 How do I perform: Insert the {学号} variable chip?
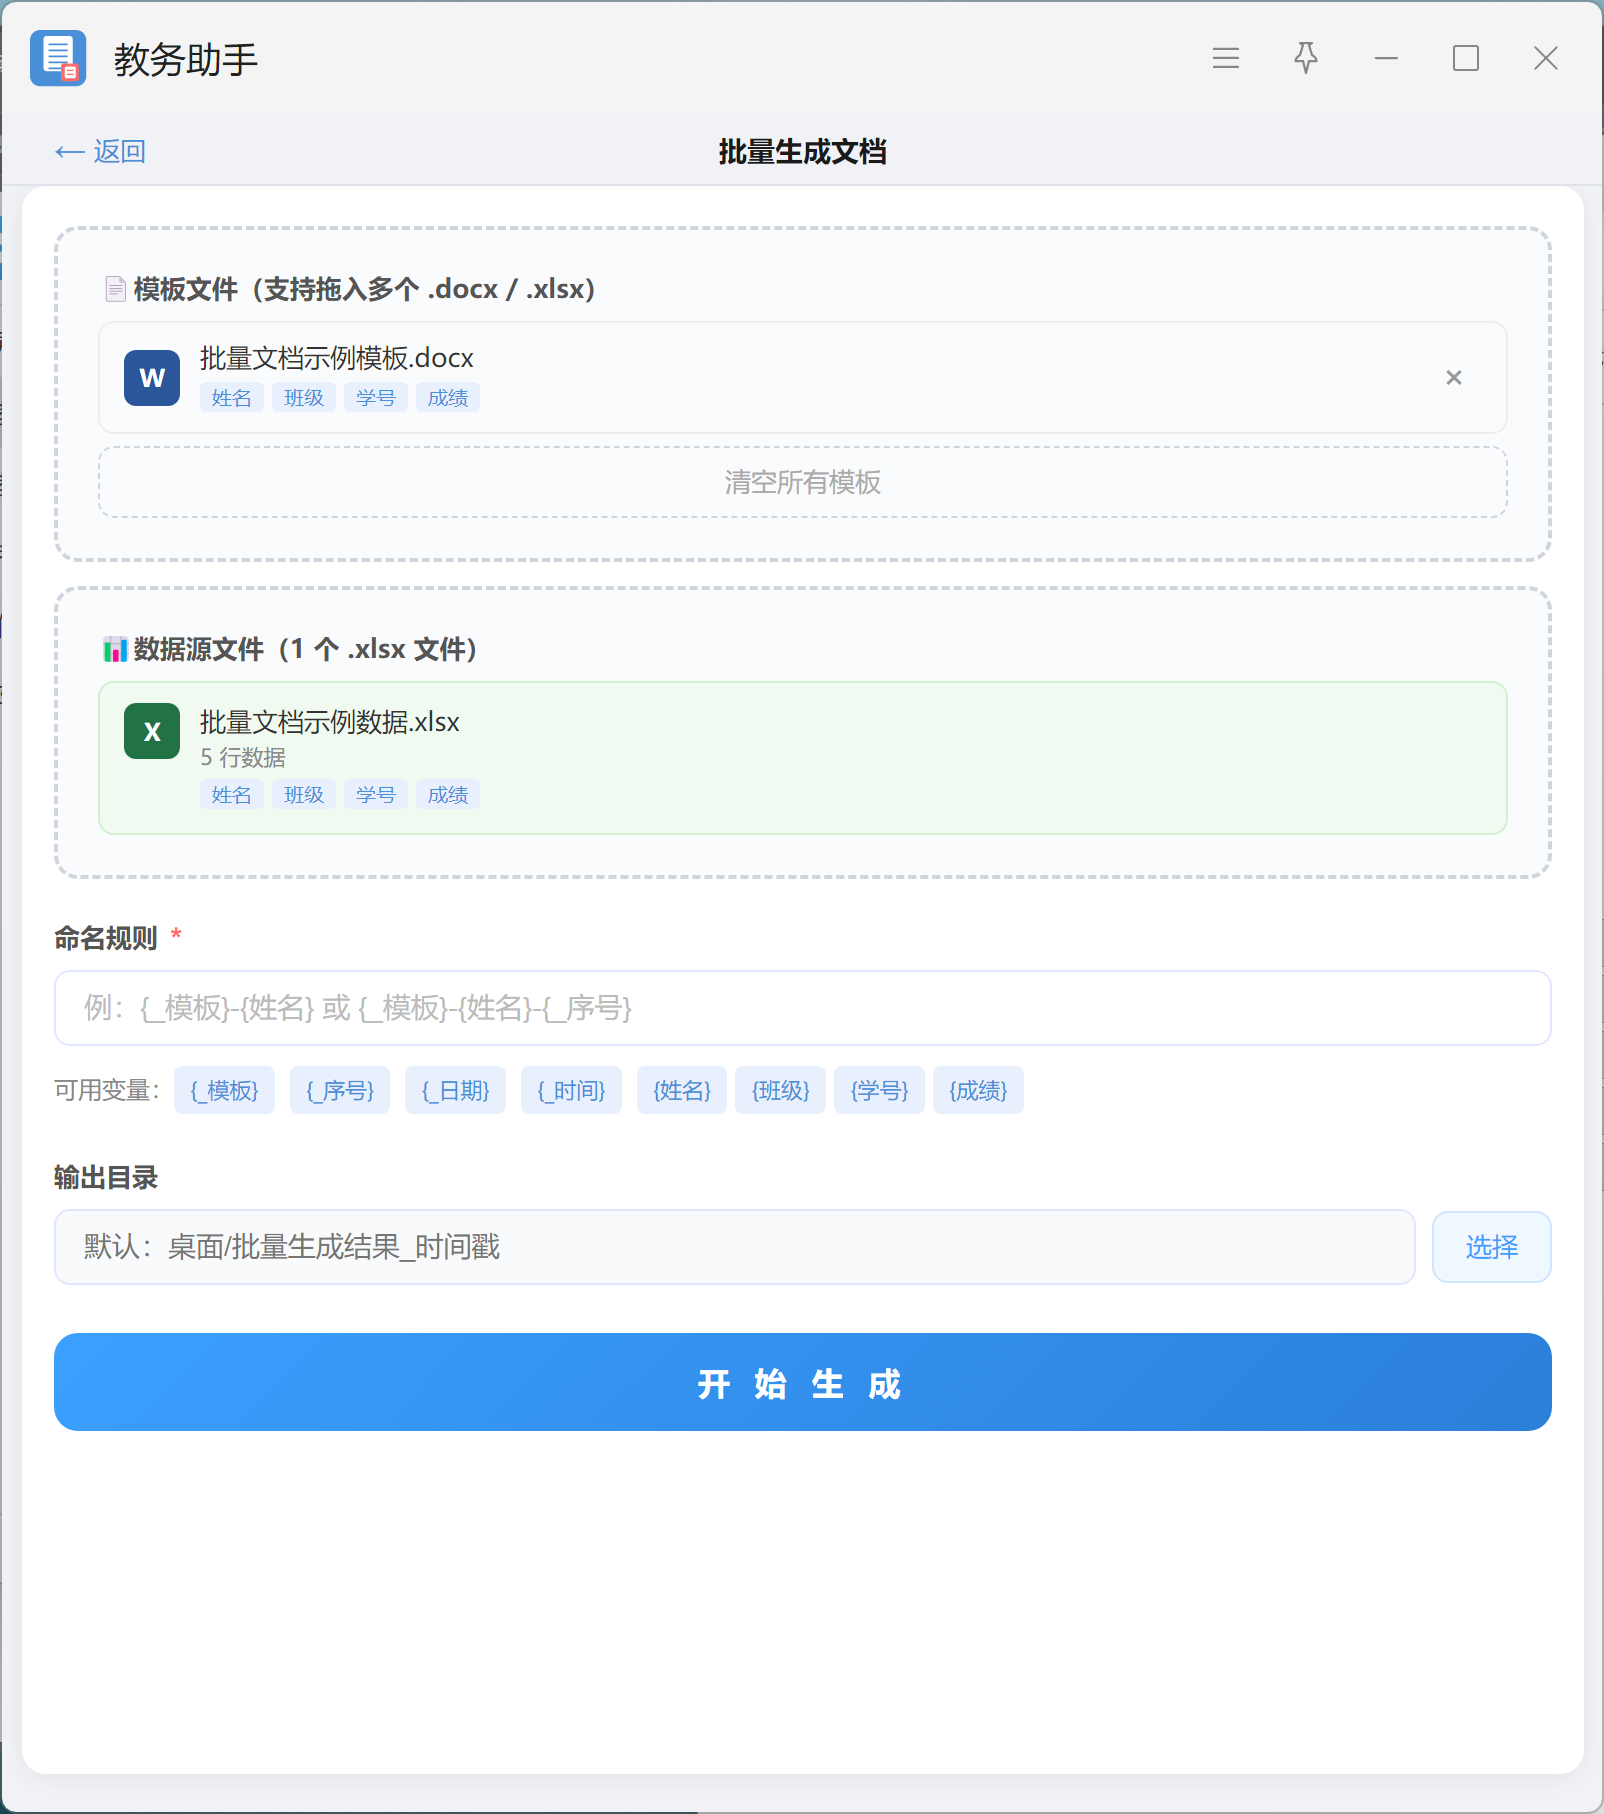879,1090
